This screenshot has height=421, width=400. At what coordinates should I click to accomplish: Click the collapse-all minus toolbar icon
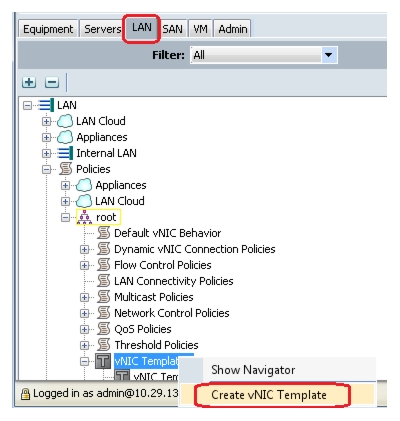point(52,82)
